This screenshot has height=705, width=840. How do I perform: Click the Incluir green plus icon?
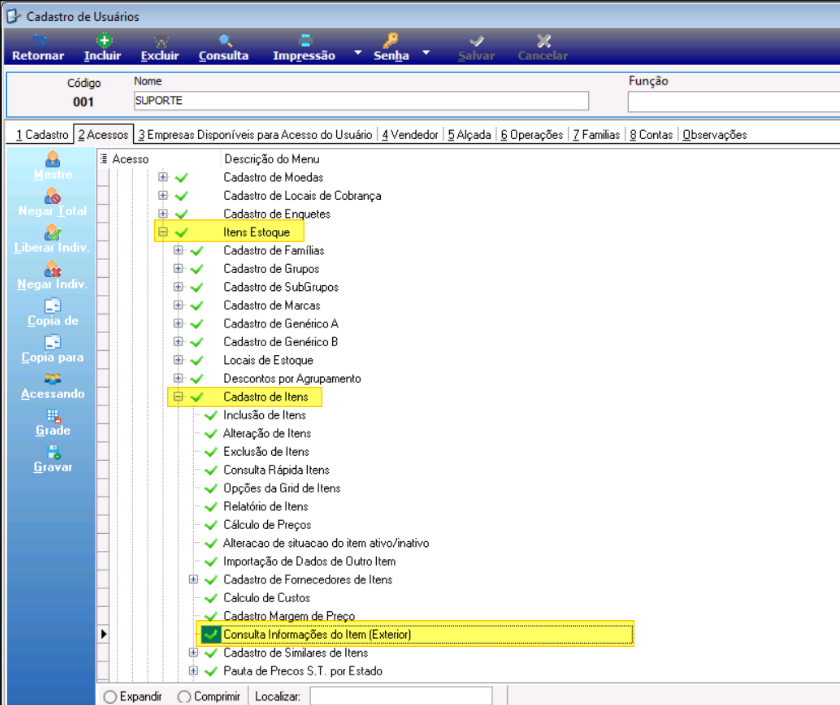(x=104, y=40)
